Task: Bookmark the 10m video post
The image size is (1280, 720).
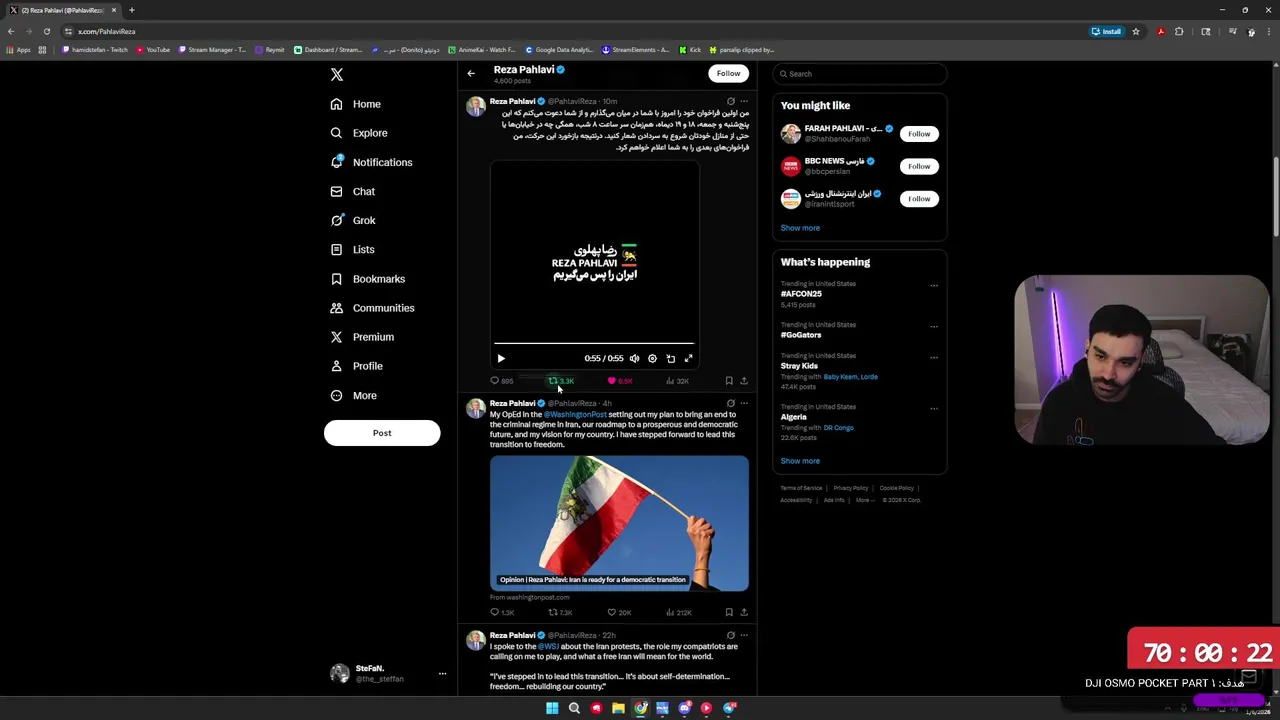Action: pos(729,381)
